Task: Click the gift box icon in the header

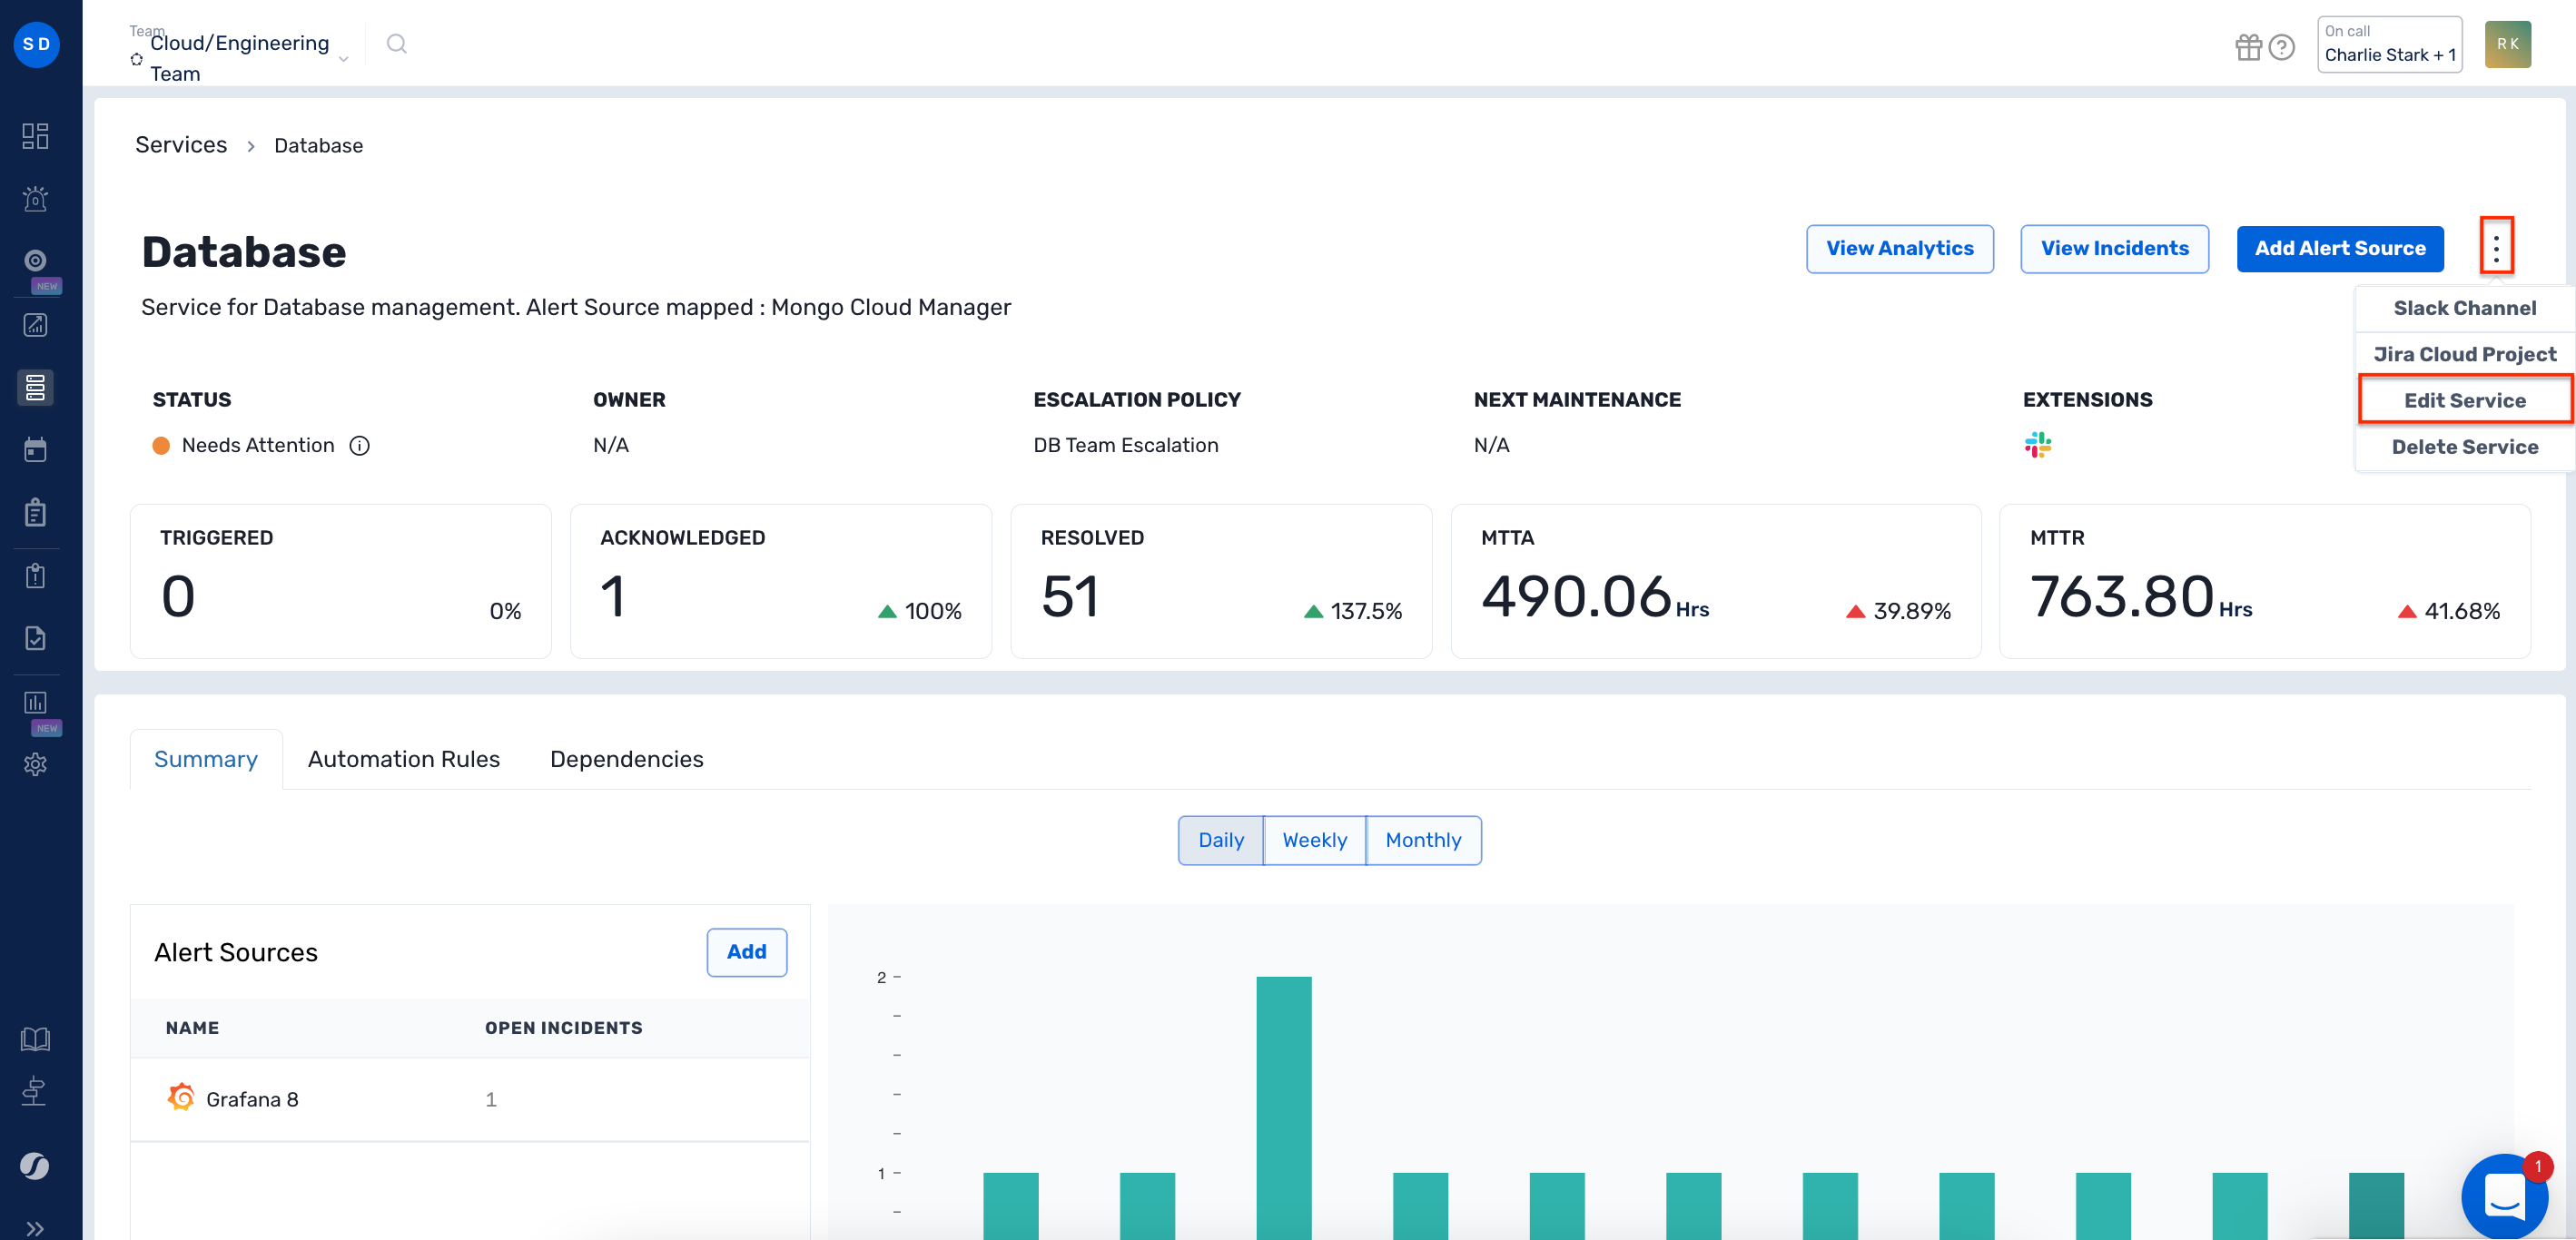Action: [x=2248, y=46]
